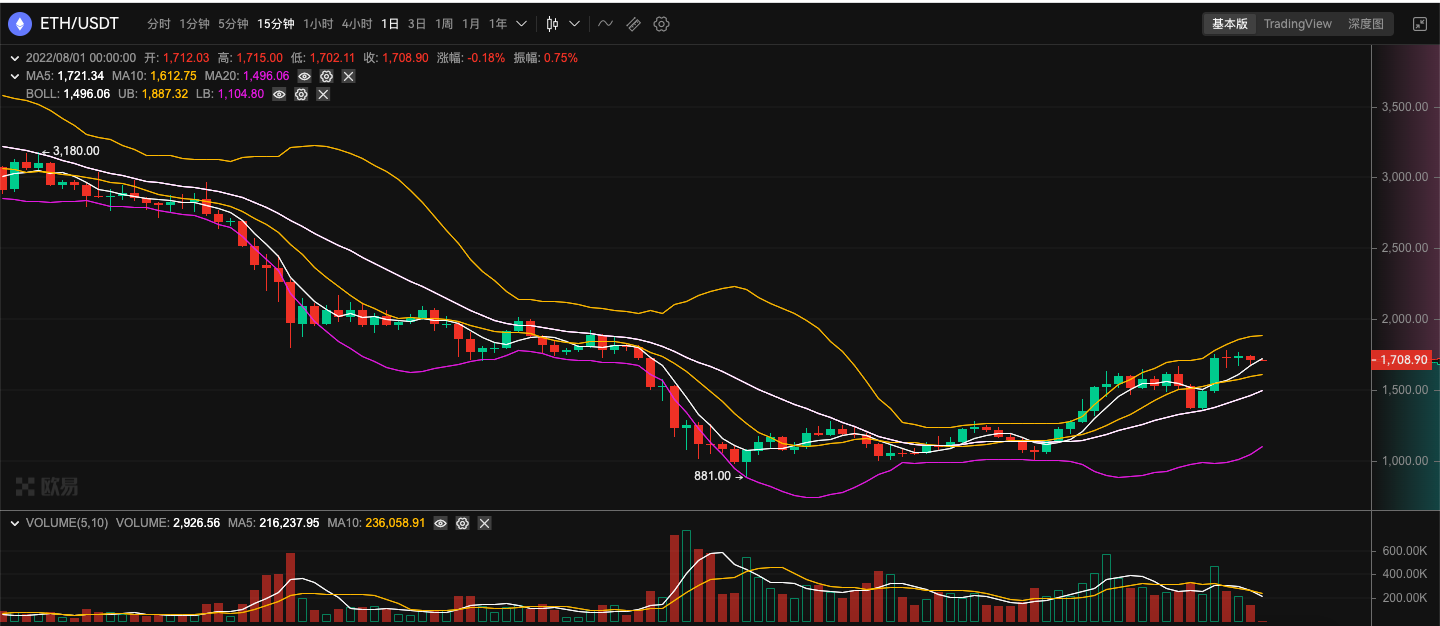Open chart style dropdown arrow beside candlestick icon
The width and height of the screenshot is (1440, 626).
click(x=574, y=24)
